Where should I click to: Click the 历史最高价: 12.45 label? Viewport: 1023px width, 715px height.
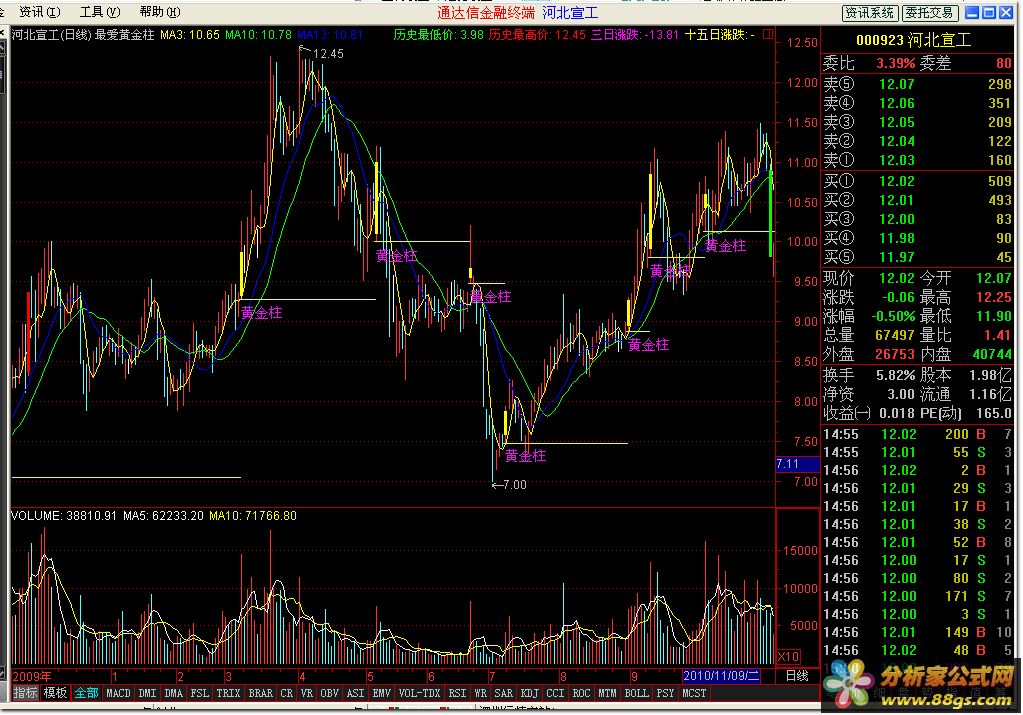click(537, 35)
